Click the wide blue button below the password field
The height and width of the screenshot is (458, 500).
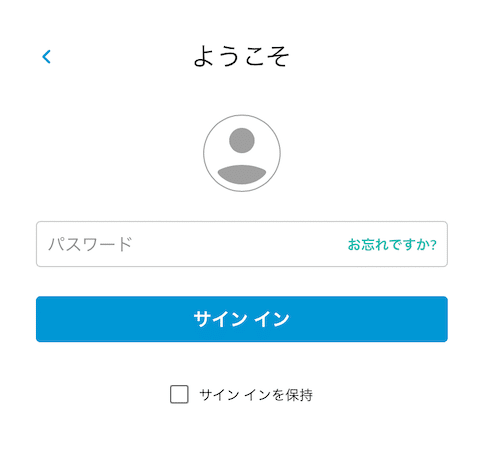pyautogui.click(x=242, y=319)
